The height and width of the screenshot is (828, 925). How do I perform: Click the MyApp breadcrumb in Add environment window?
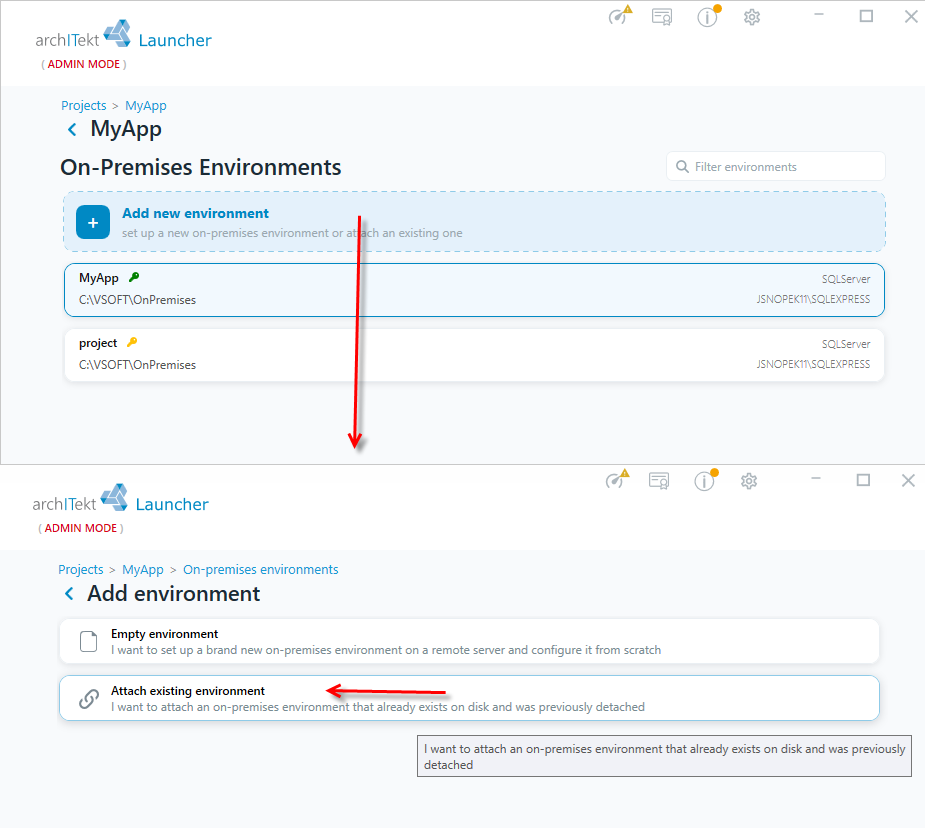(143, 570)
